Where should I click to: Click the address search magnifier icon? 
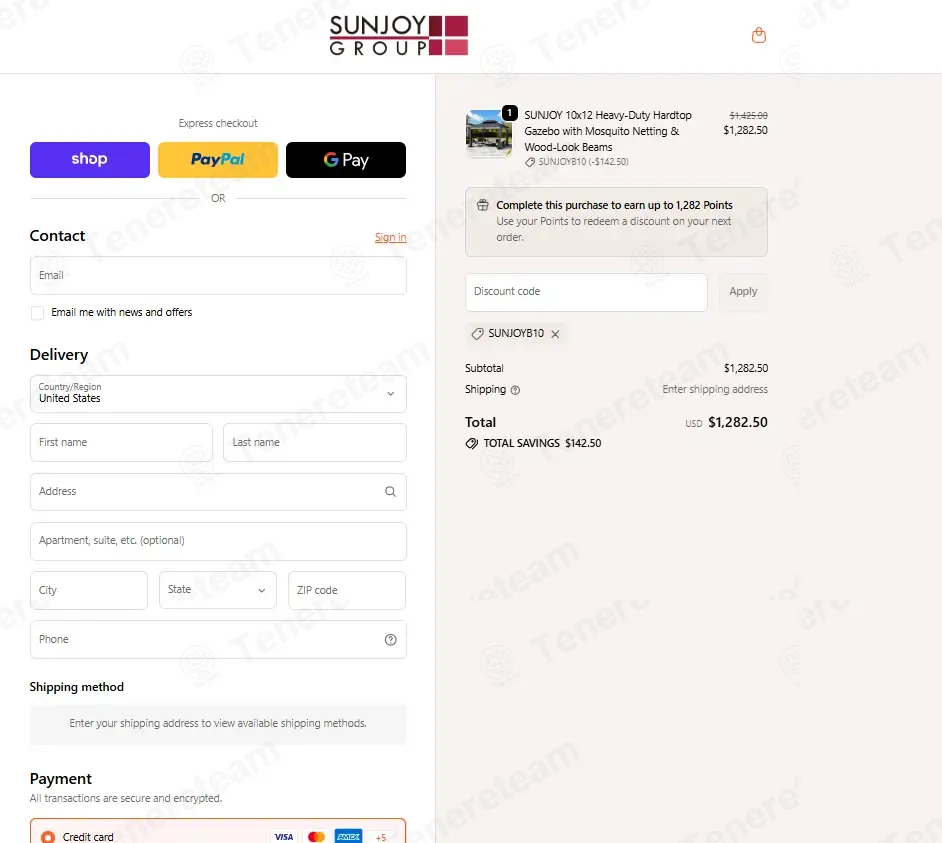(x=390, y=491)
